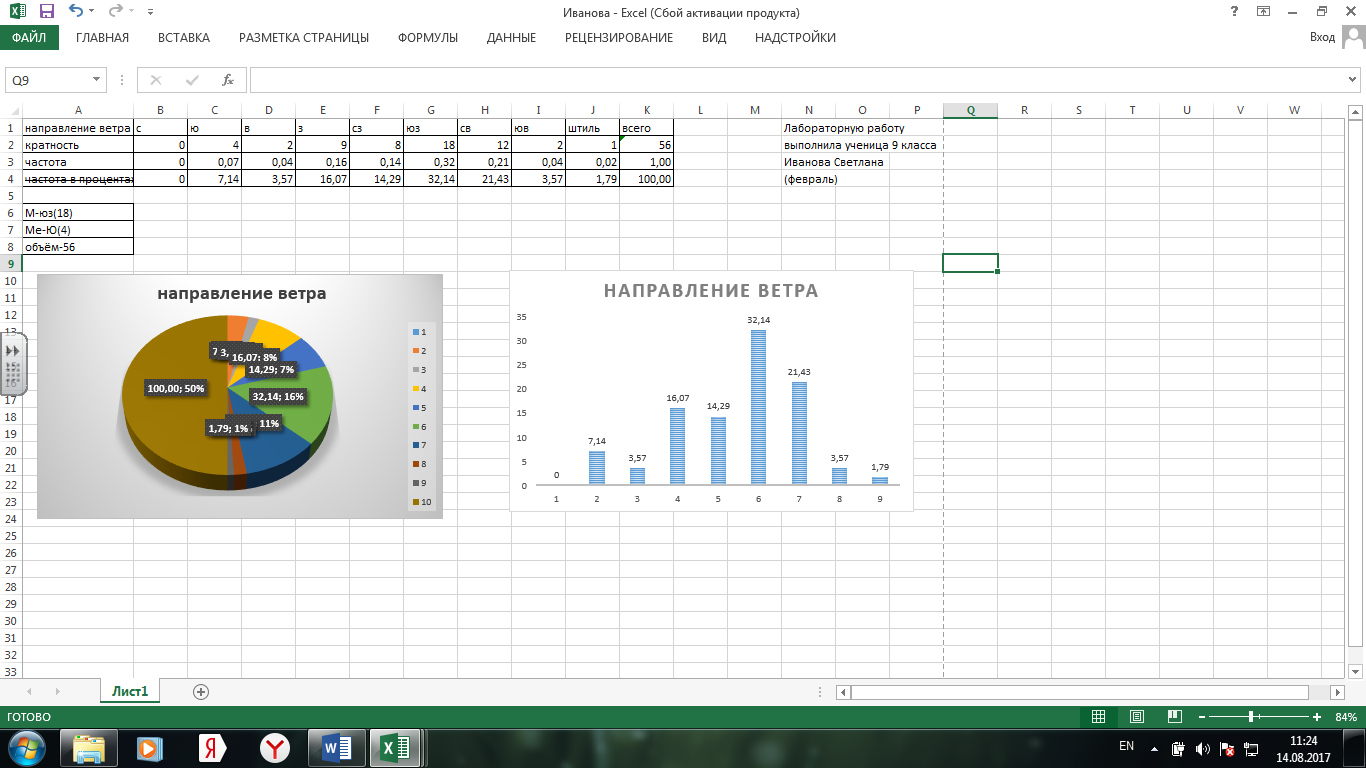
Task: Click cell 'Иванова Светлана'
Action: [x=833, y=162]
